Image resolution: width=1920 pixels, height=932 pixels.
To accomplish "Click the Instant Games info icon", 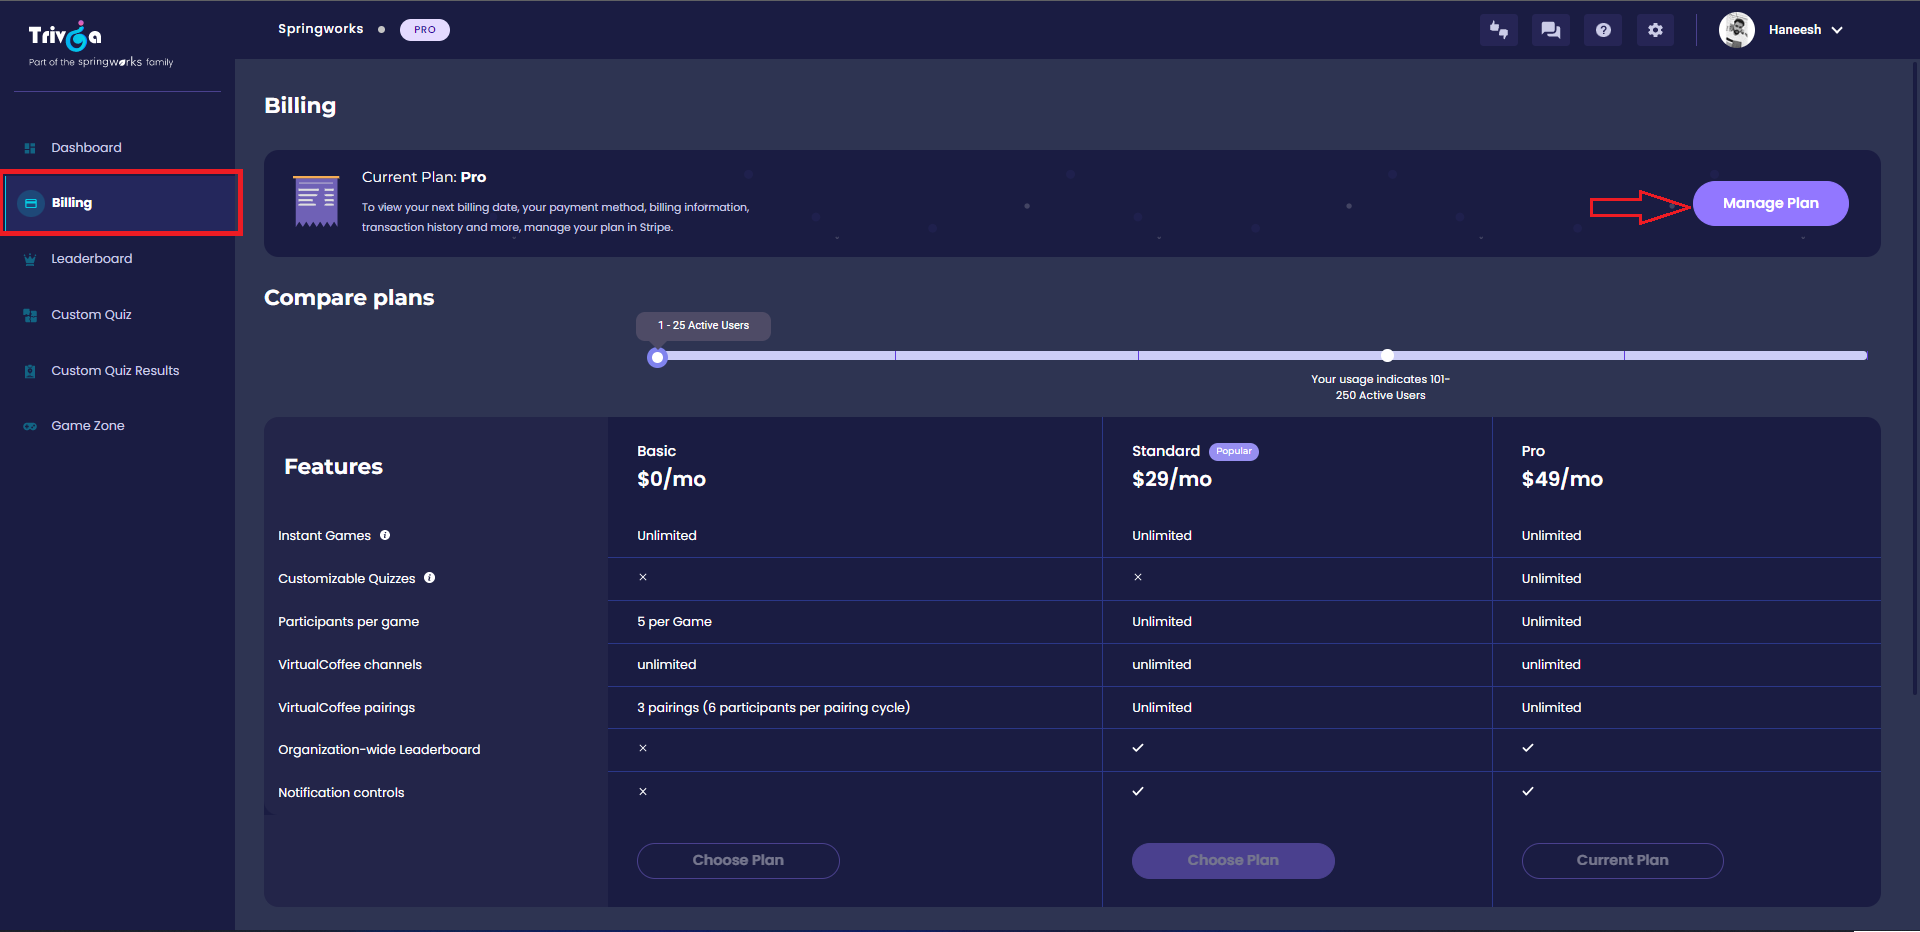I will [385, 536].
